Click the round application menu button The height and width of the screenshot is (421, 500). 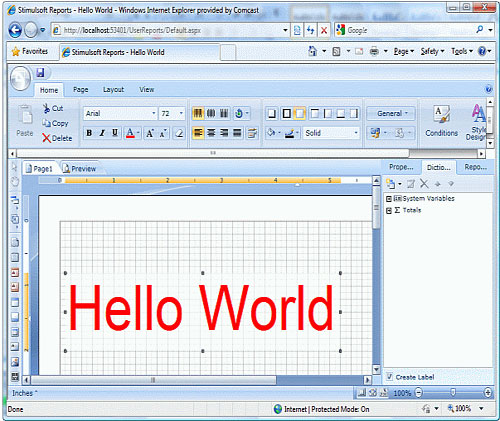coord(20,78)
